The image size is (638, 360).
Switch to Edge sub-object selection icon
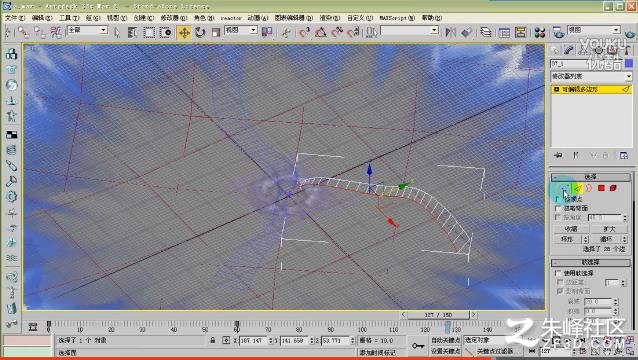577,188
